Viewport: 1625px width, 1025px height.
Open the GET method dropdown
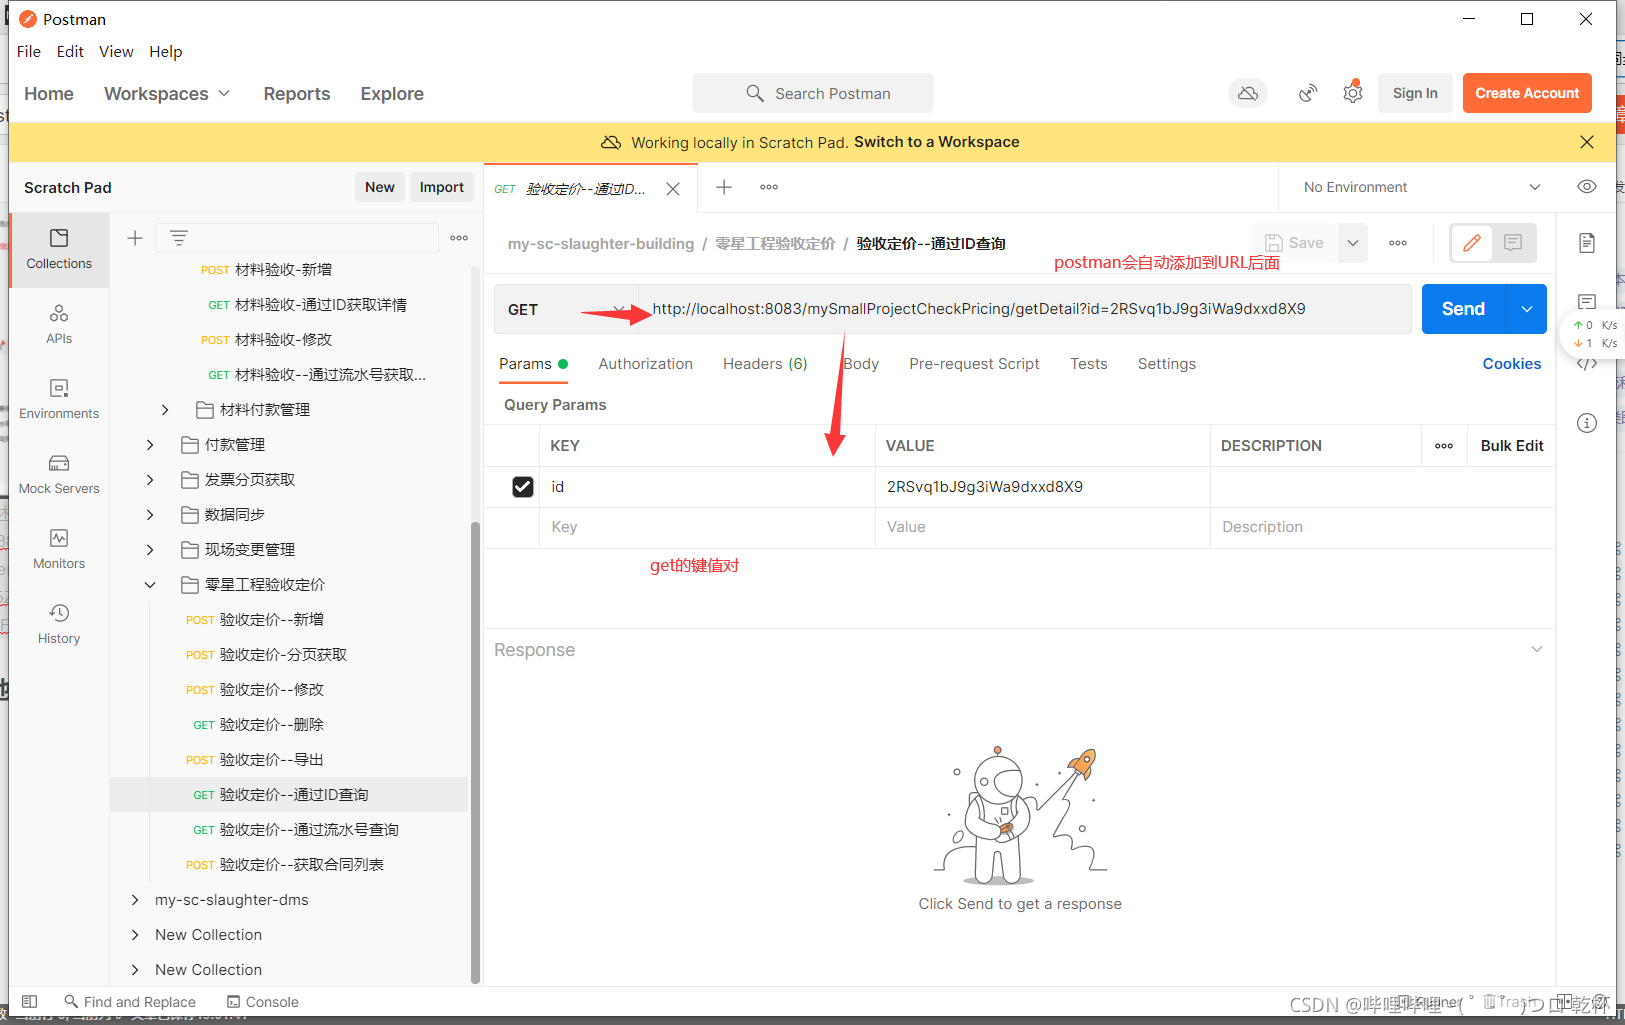click(566, 309)
